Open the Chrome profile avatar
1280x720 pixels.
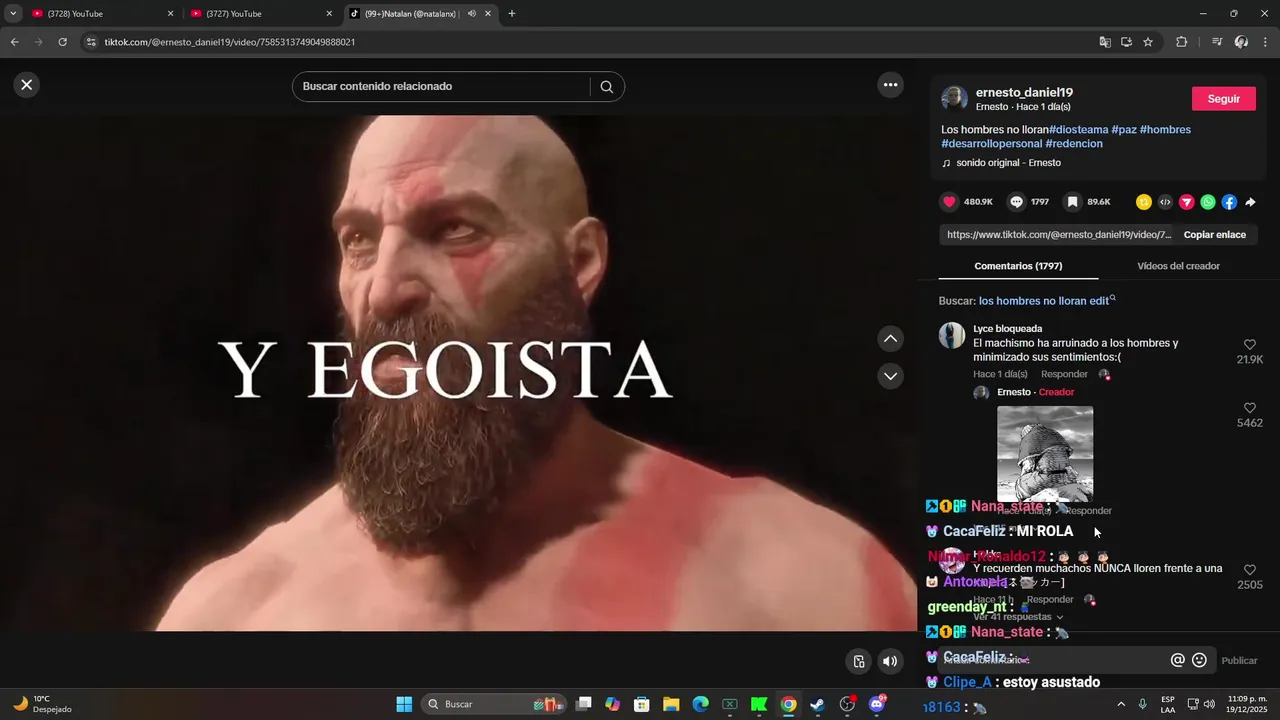[x=1241, y=42]
